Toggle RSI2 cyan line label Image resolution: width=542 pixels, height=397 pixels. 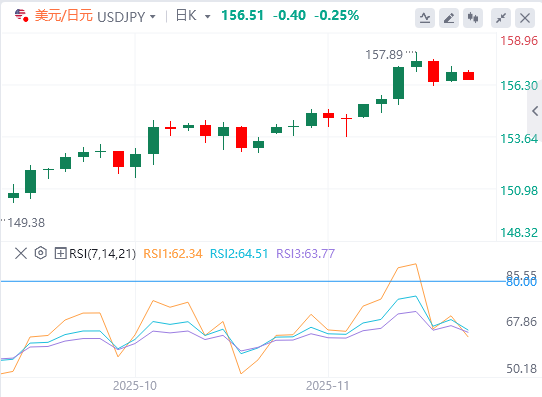[x=239, y=254]
